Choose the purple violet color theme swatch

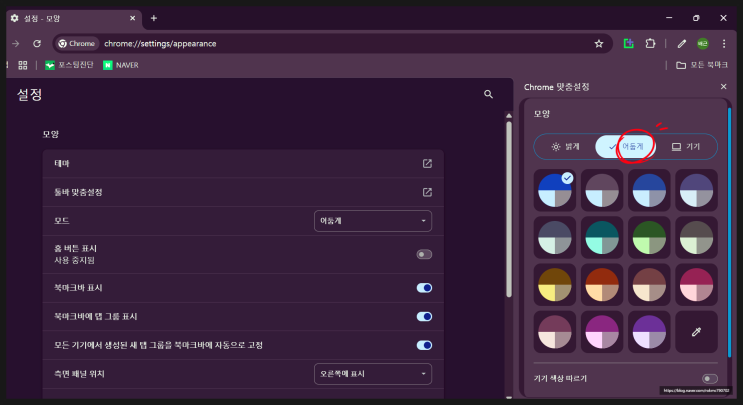[649, 332]
